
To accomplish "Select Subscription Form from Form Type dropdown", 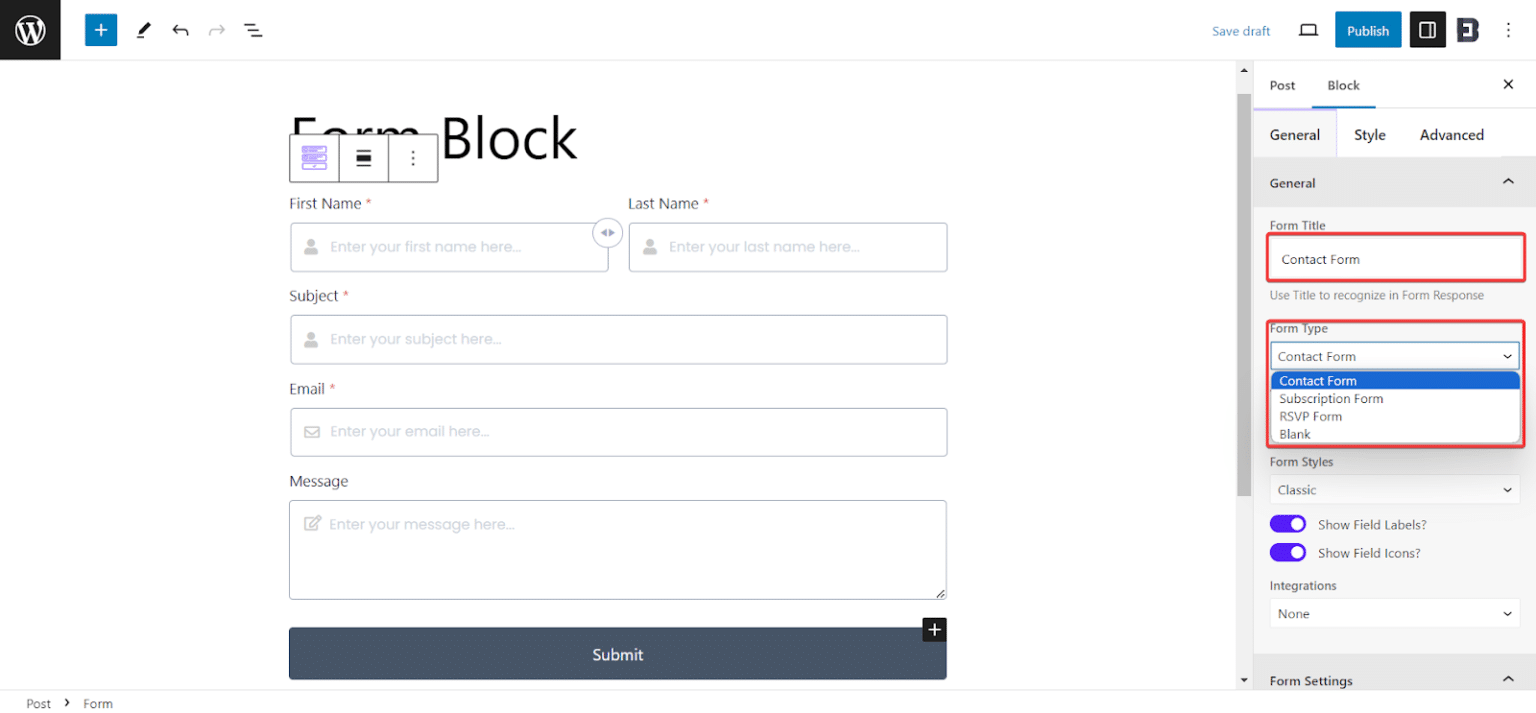I will [x=1331, y=398].
